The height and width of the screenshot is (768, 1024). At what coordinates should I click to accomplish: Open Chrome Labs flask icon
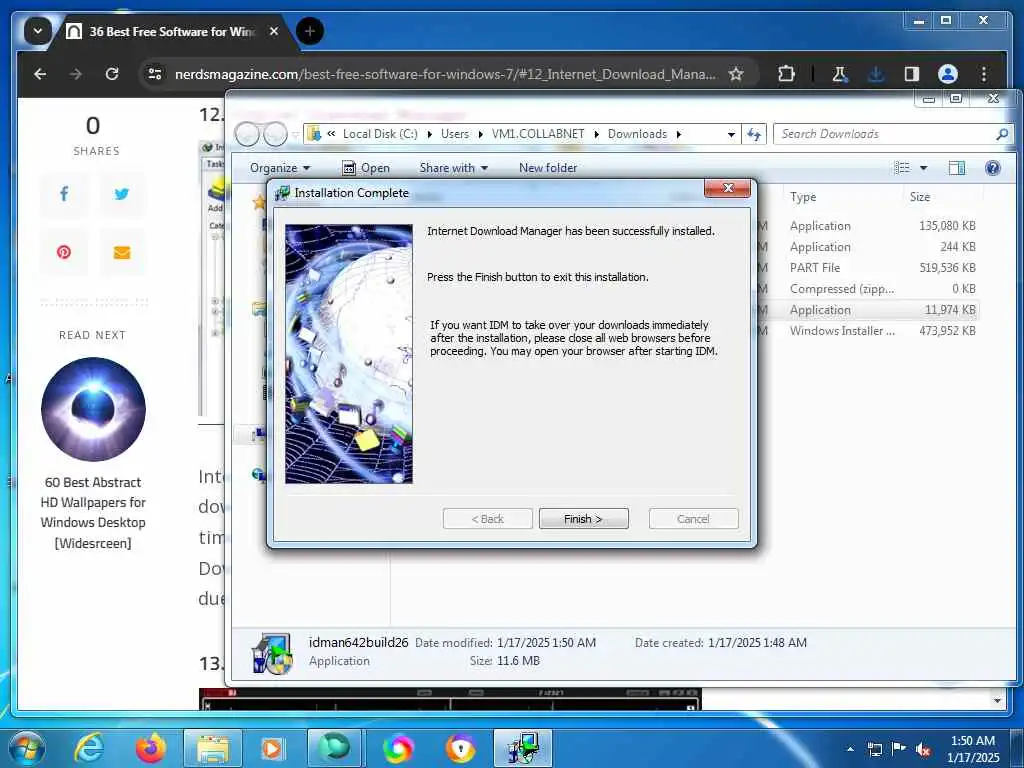tap(840, 74)
